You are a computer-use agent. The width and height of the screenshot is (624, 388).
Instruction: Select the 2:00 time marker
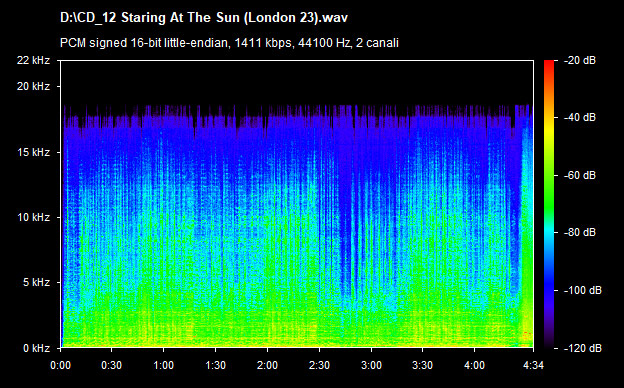click(x=267, y=365)
